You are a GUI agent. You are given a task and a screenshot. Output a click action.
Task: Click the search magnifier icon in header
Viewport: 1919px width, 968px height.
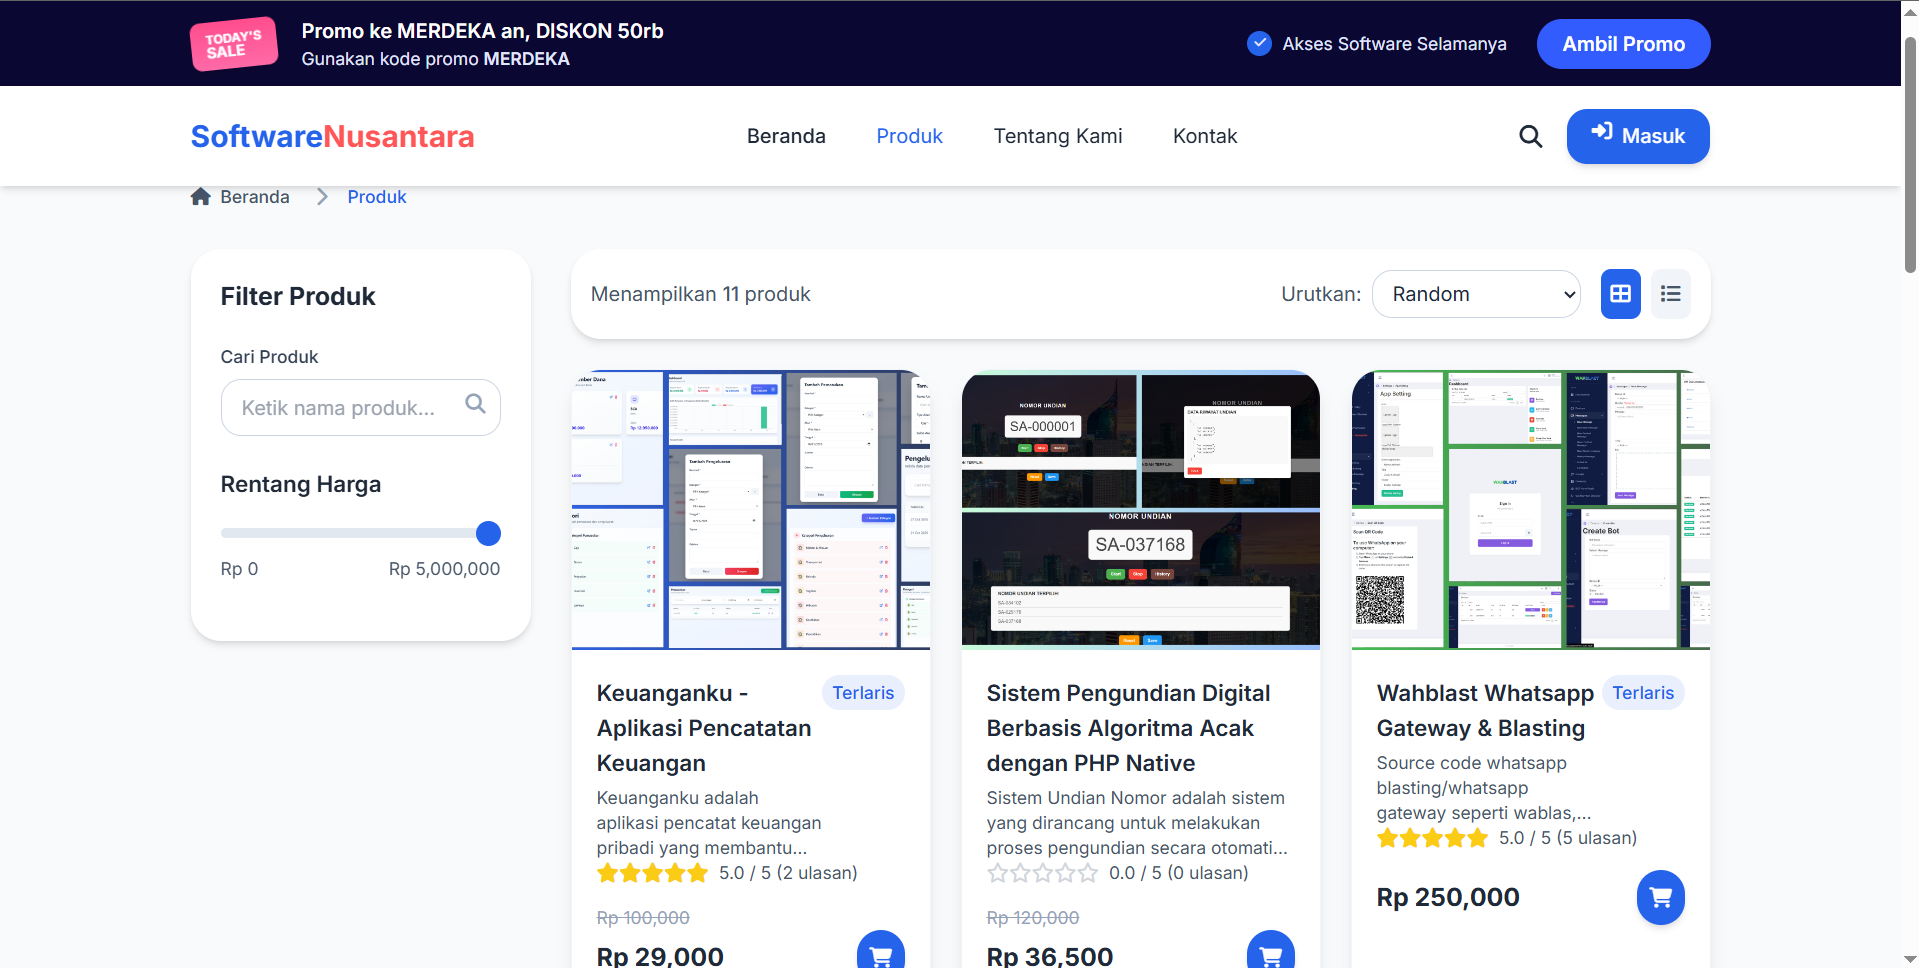pyautogui.click(x=1530, y=136)
